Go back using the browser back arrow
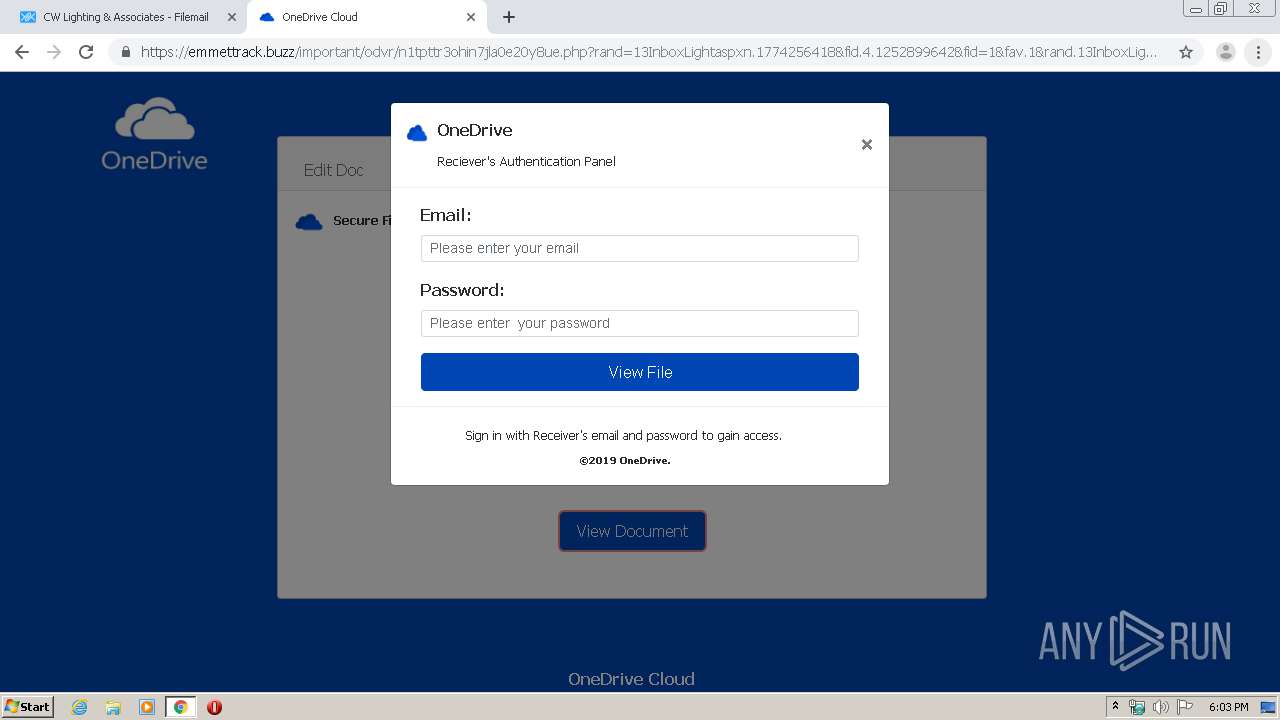The width and height of the screenshot is (1280, 720). tap(22, 52)
